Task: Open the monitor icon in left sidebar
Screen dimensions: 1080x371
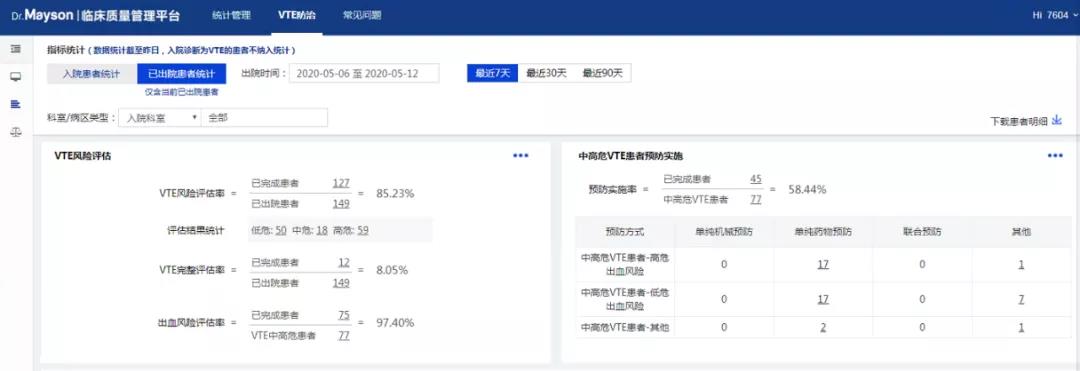Action: 16,77
